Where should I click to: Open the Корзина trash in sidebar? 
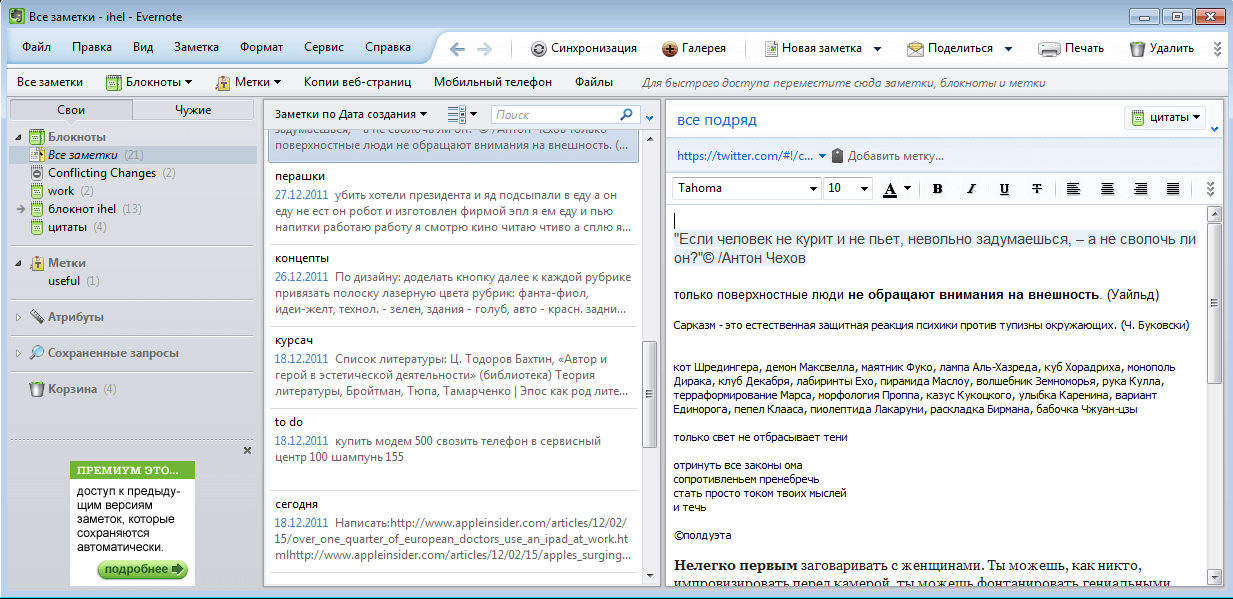[71, 389]
